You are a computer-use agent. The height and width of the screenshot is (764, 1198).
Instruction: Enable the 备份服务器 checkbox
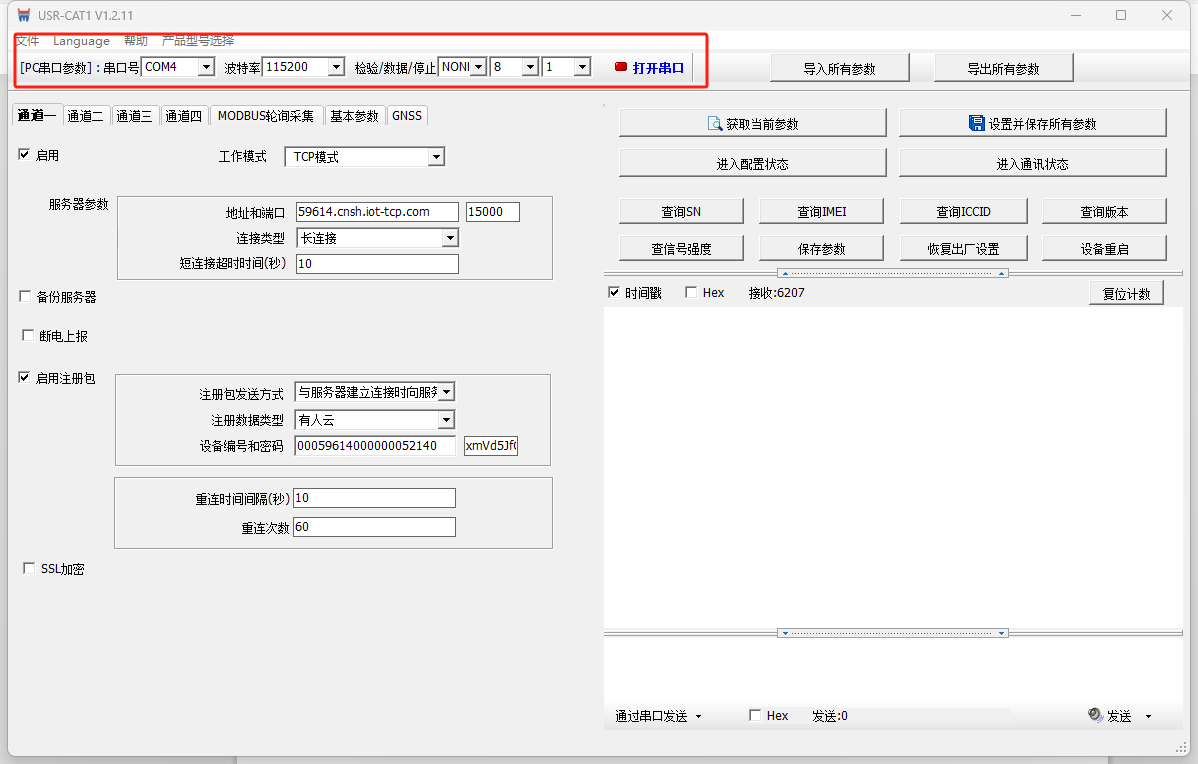[x=25, y=296]
